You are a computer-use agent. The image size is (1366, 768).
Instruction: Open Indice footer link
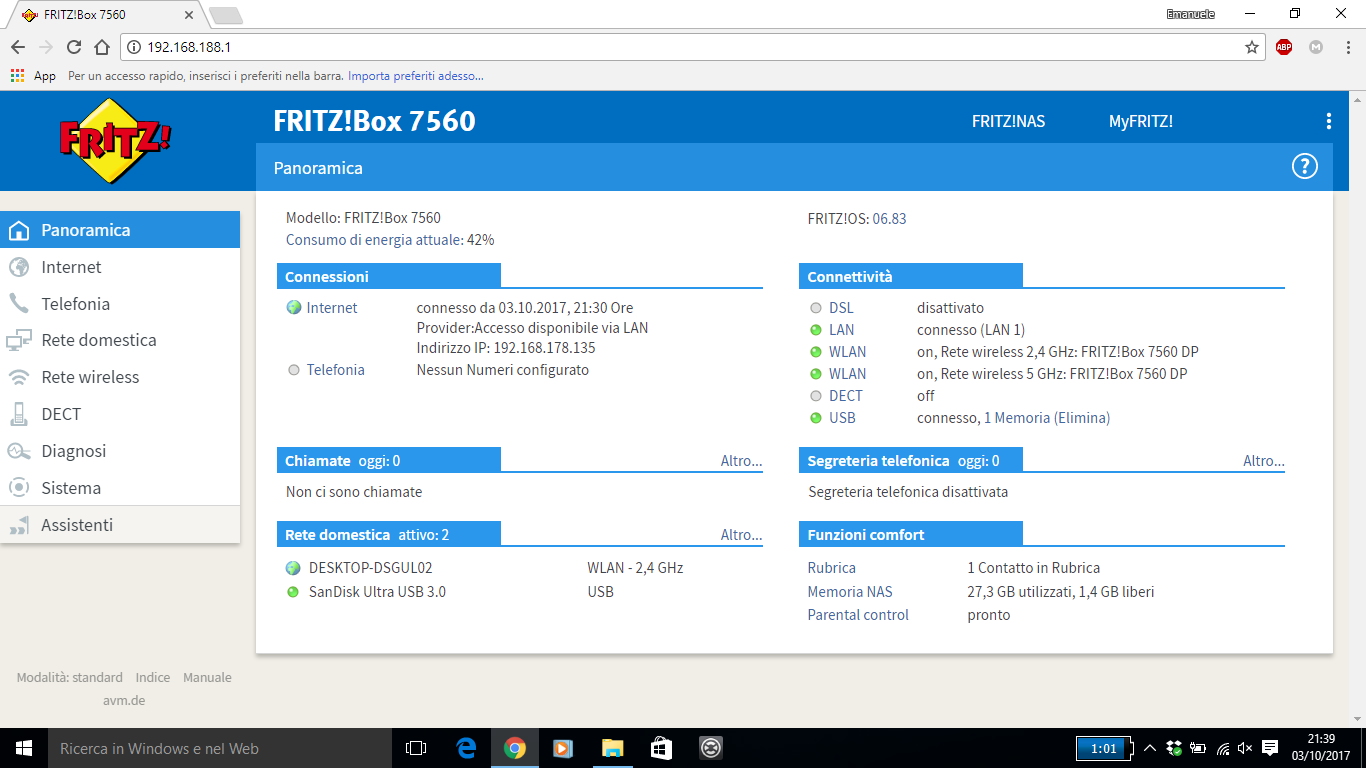coord(153,678)
